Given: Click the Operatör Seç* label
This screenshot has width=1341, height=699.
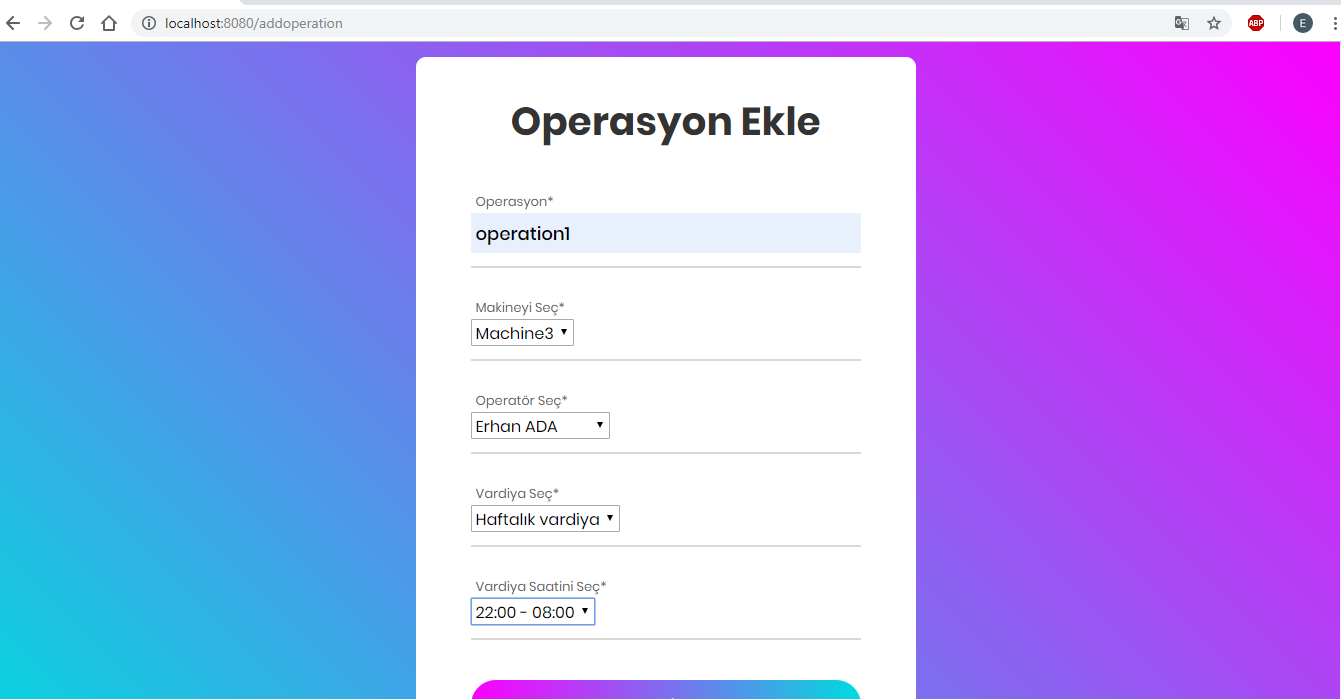Looking at the screenshot, I should pyautogui.click(x=521, y=400).
